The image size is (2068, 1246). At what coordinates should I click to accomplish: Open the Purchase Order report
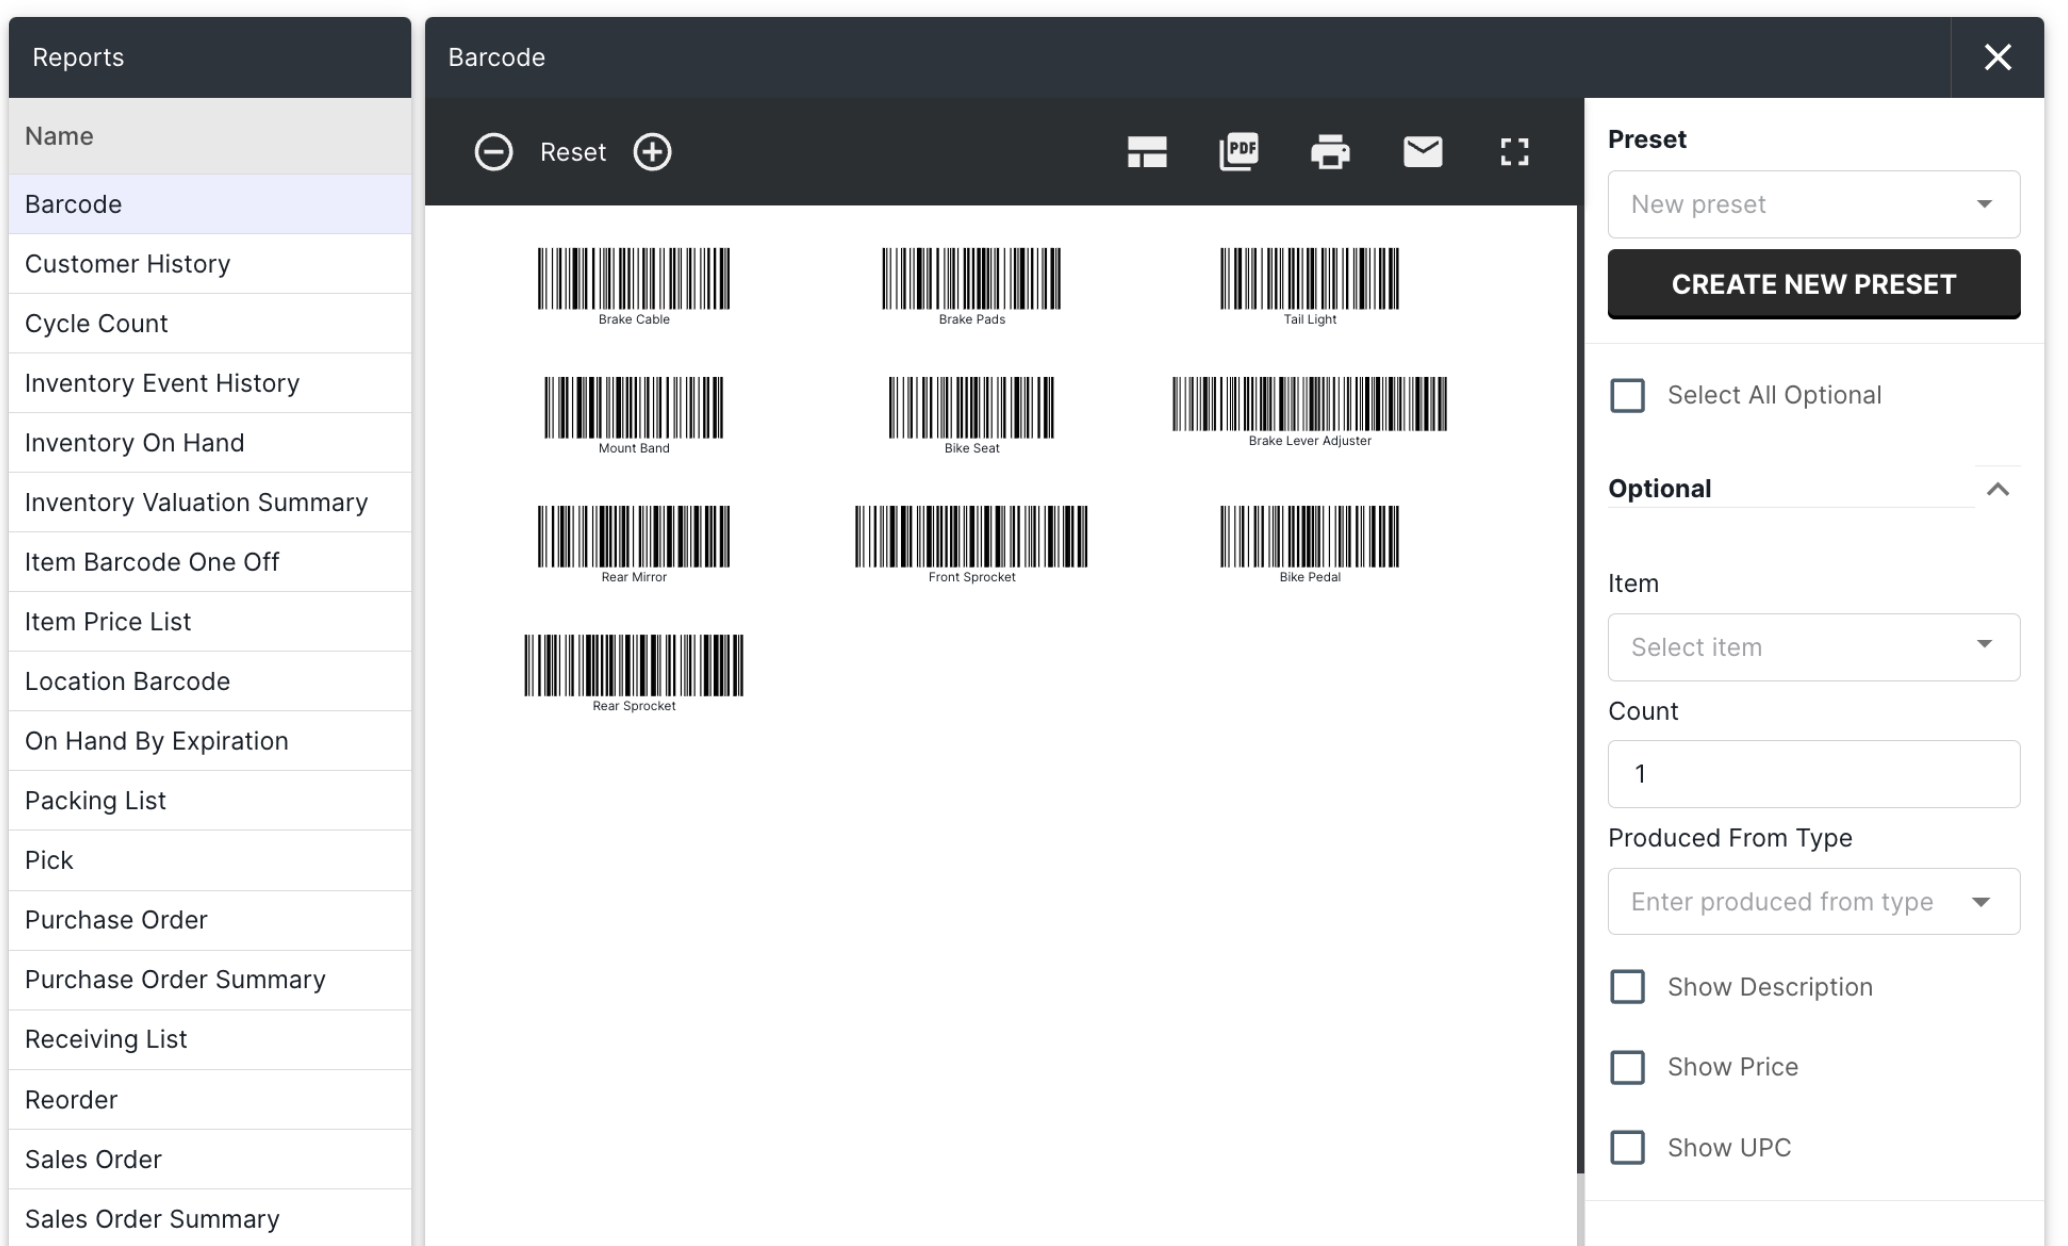point(210,920)
